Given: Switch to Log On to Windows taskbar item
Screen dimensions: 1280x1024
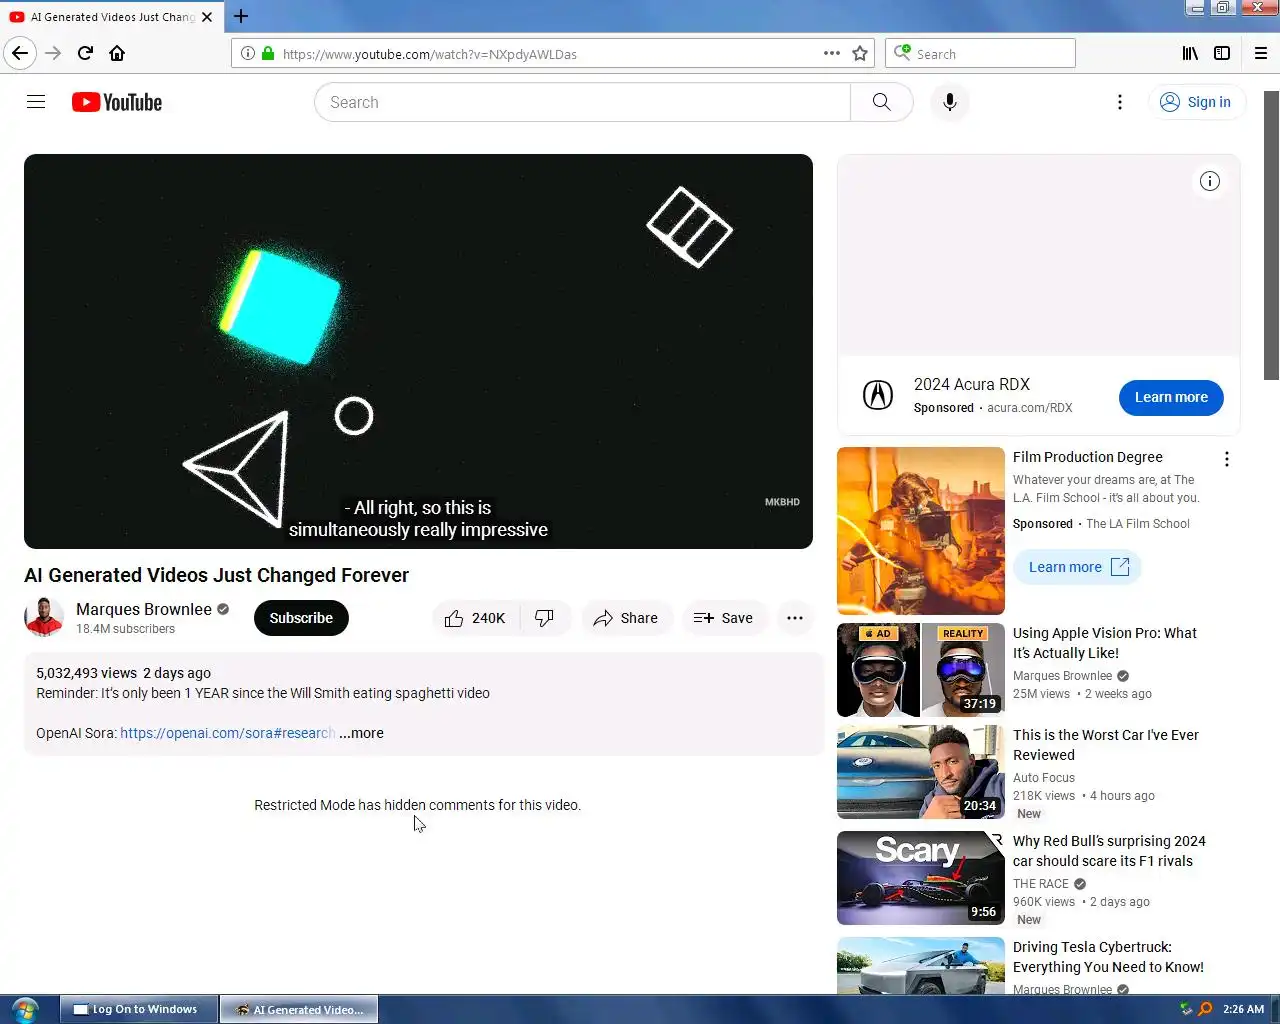Looking at the screenshot, I should 138,1009.
